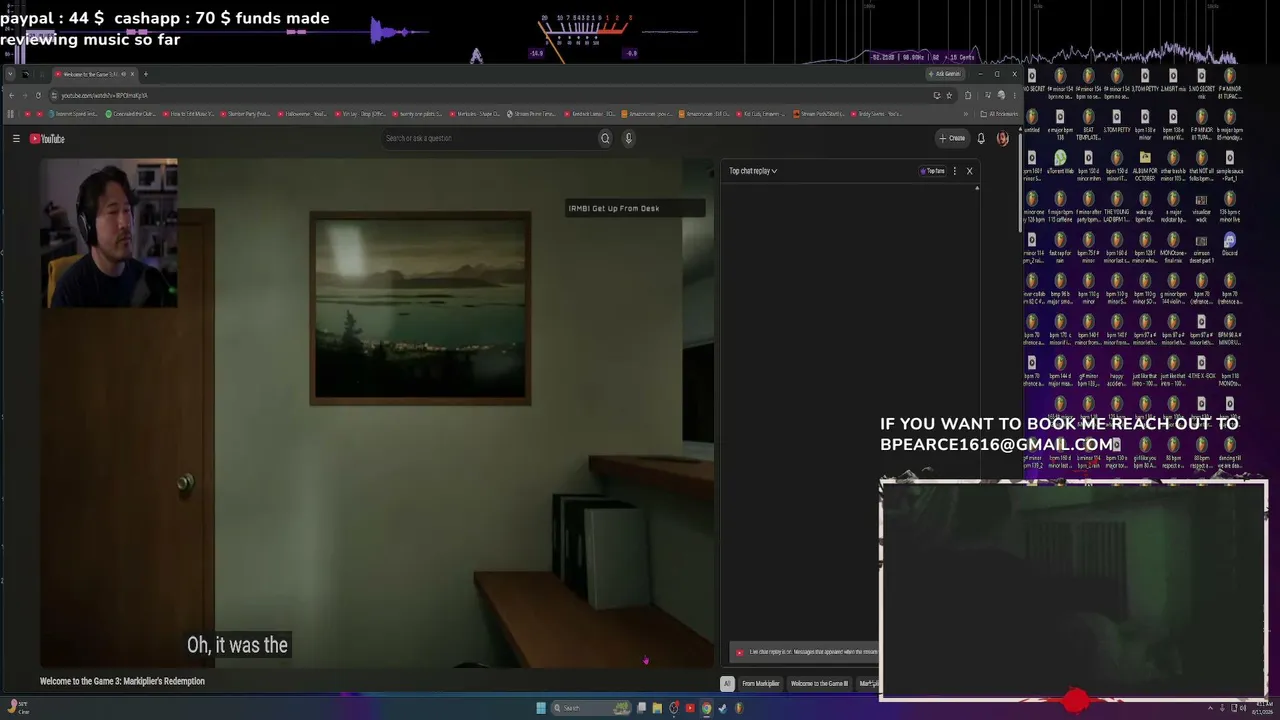Click the Ask Gemini button in Chrome
Viewport: 1280px width, 720px height.
click(944, 74)
